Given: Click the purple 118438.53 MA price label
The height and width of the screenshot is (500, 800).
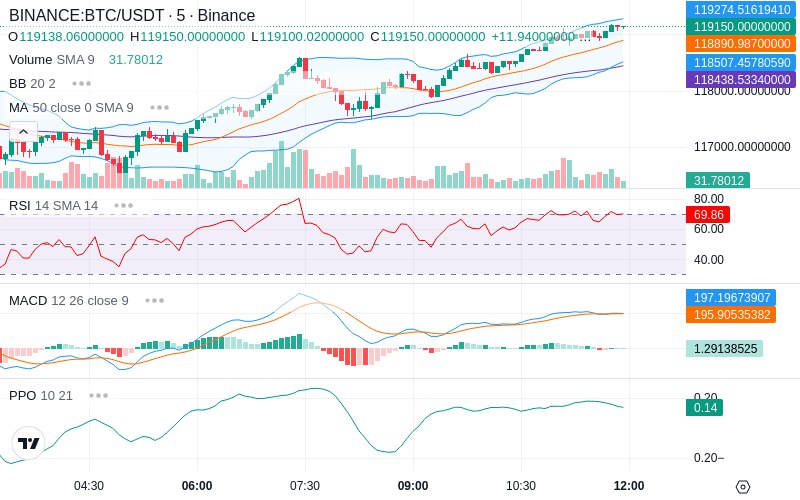Looking at the screenshot, I should 741,80.
